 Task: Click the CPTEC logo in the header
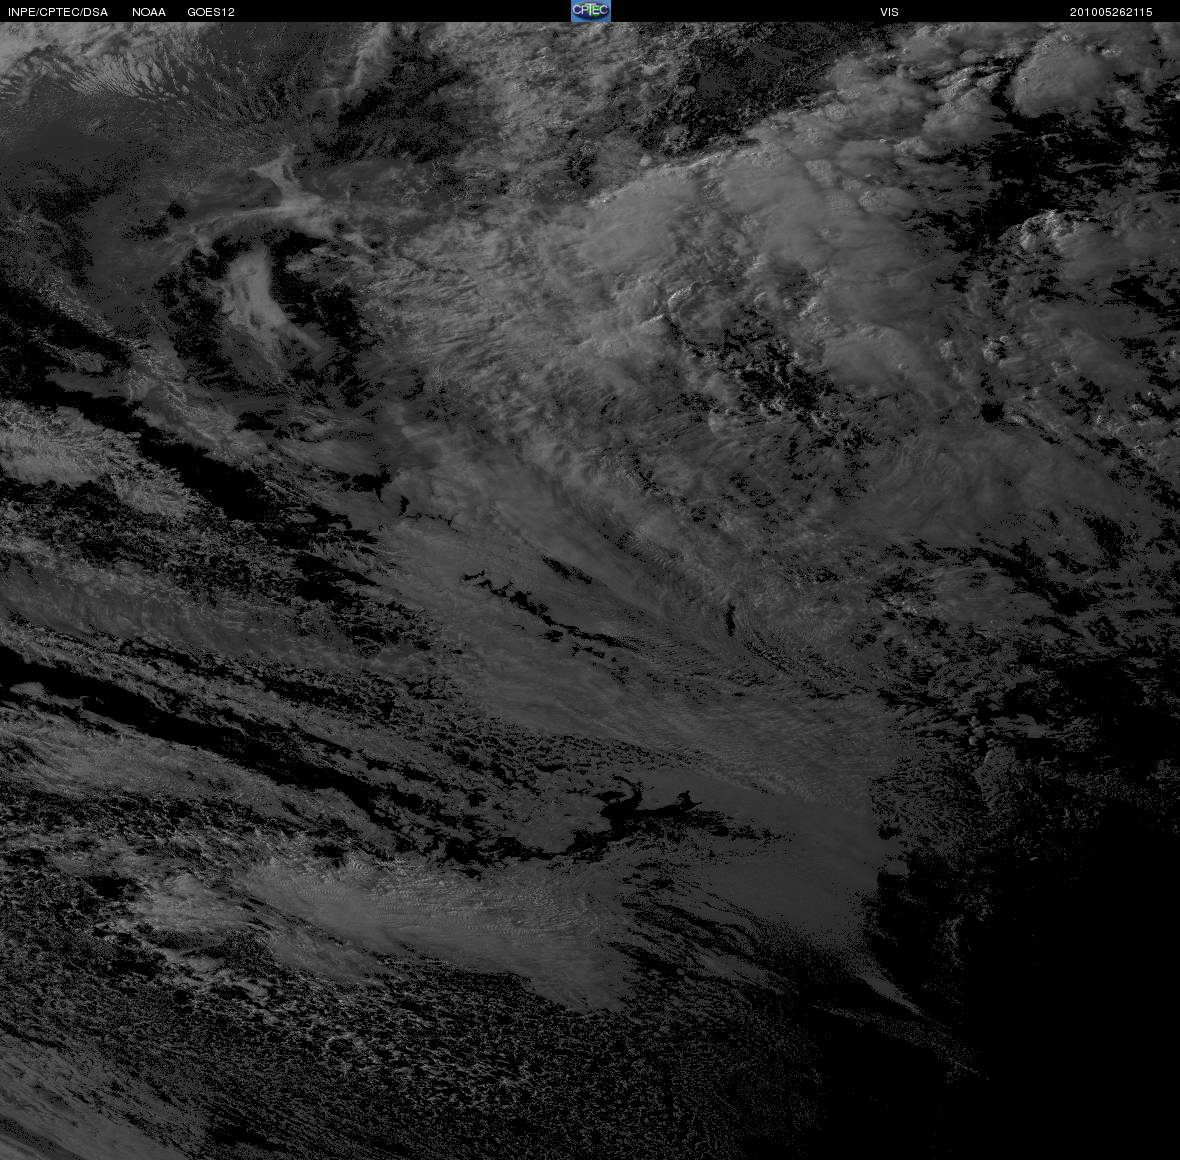tap(591, 11)
